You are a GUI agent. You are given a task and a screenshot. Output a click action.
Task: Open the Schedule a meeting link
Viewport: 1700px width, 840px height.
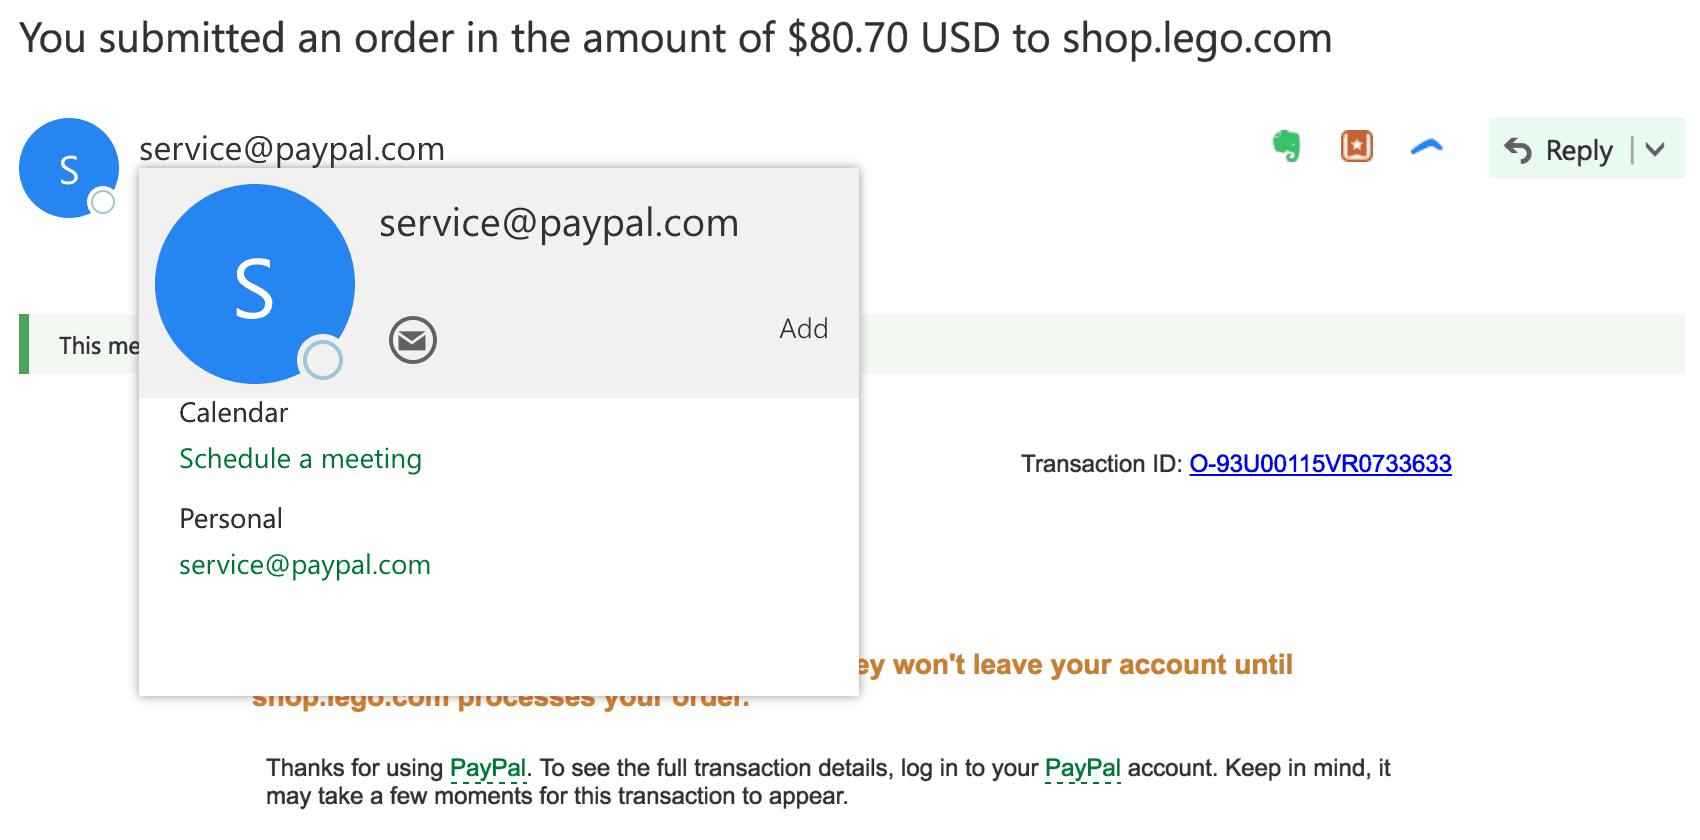300,458
